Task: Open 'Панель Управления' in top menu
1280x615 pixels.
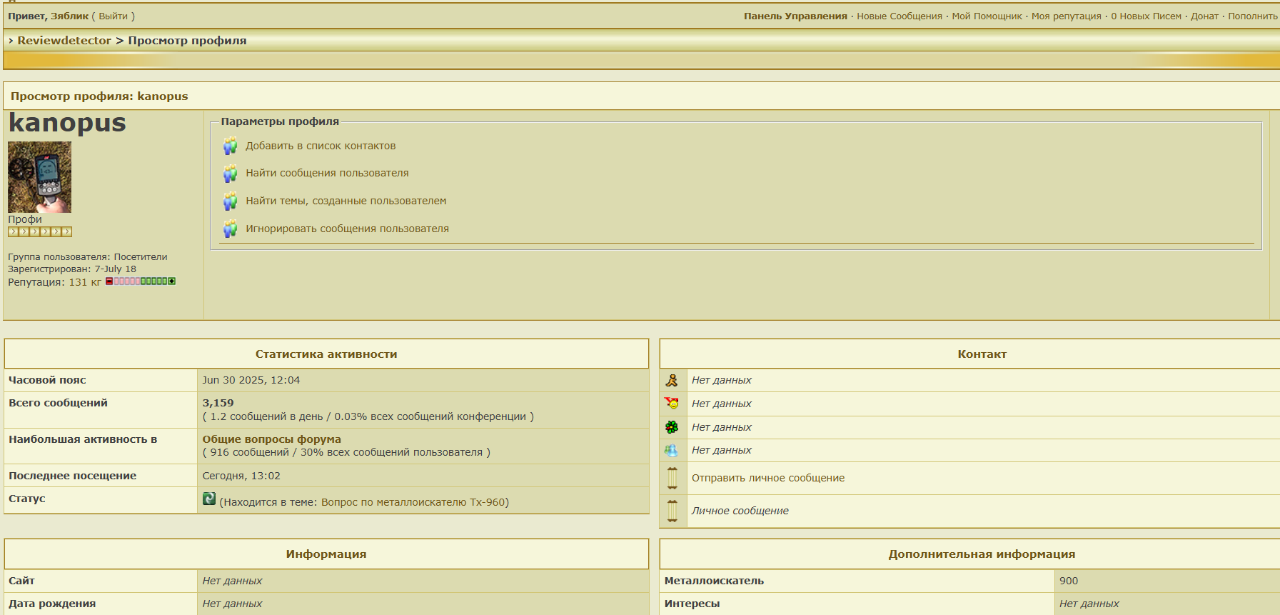Action: tap(795, 16)
